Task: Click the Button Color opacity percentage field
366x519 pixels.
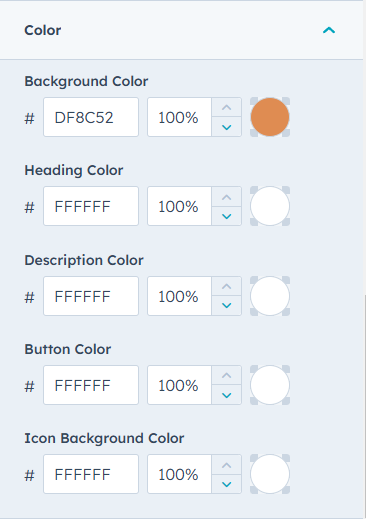Action: point(179,385)
